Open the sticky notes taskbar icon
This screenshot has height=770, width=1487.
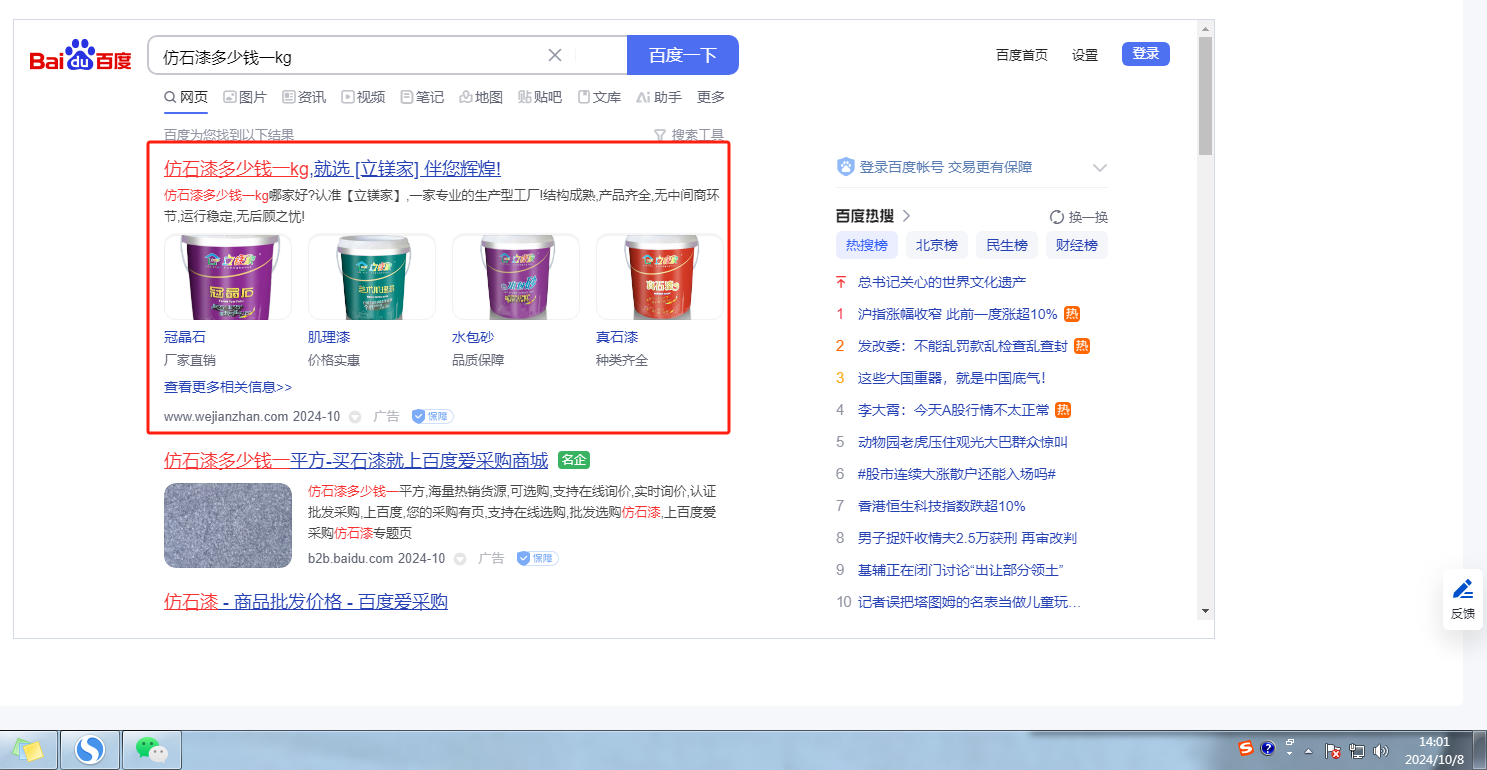coord(28,749)
